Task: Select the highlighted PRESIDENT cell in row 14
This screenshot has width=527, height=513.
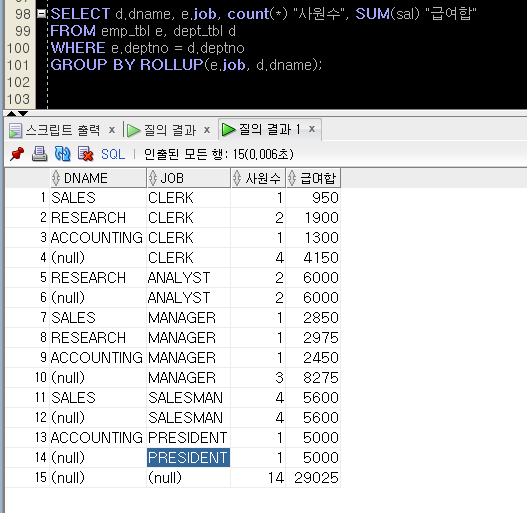Action: tap(188, 458)
